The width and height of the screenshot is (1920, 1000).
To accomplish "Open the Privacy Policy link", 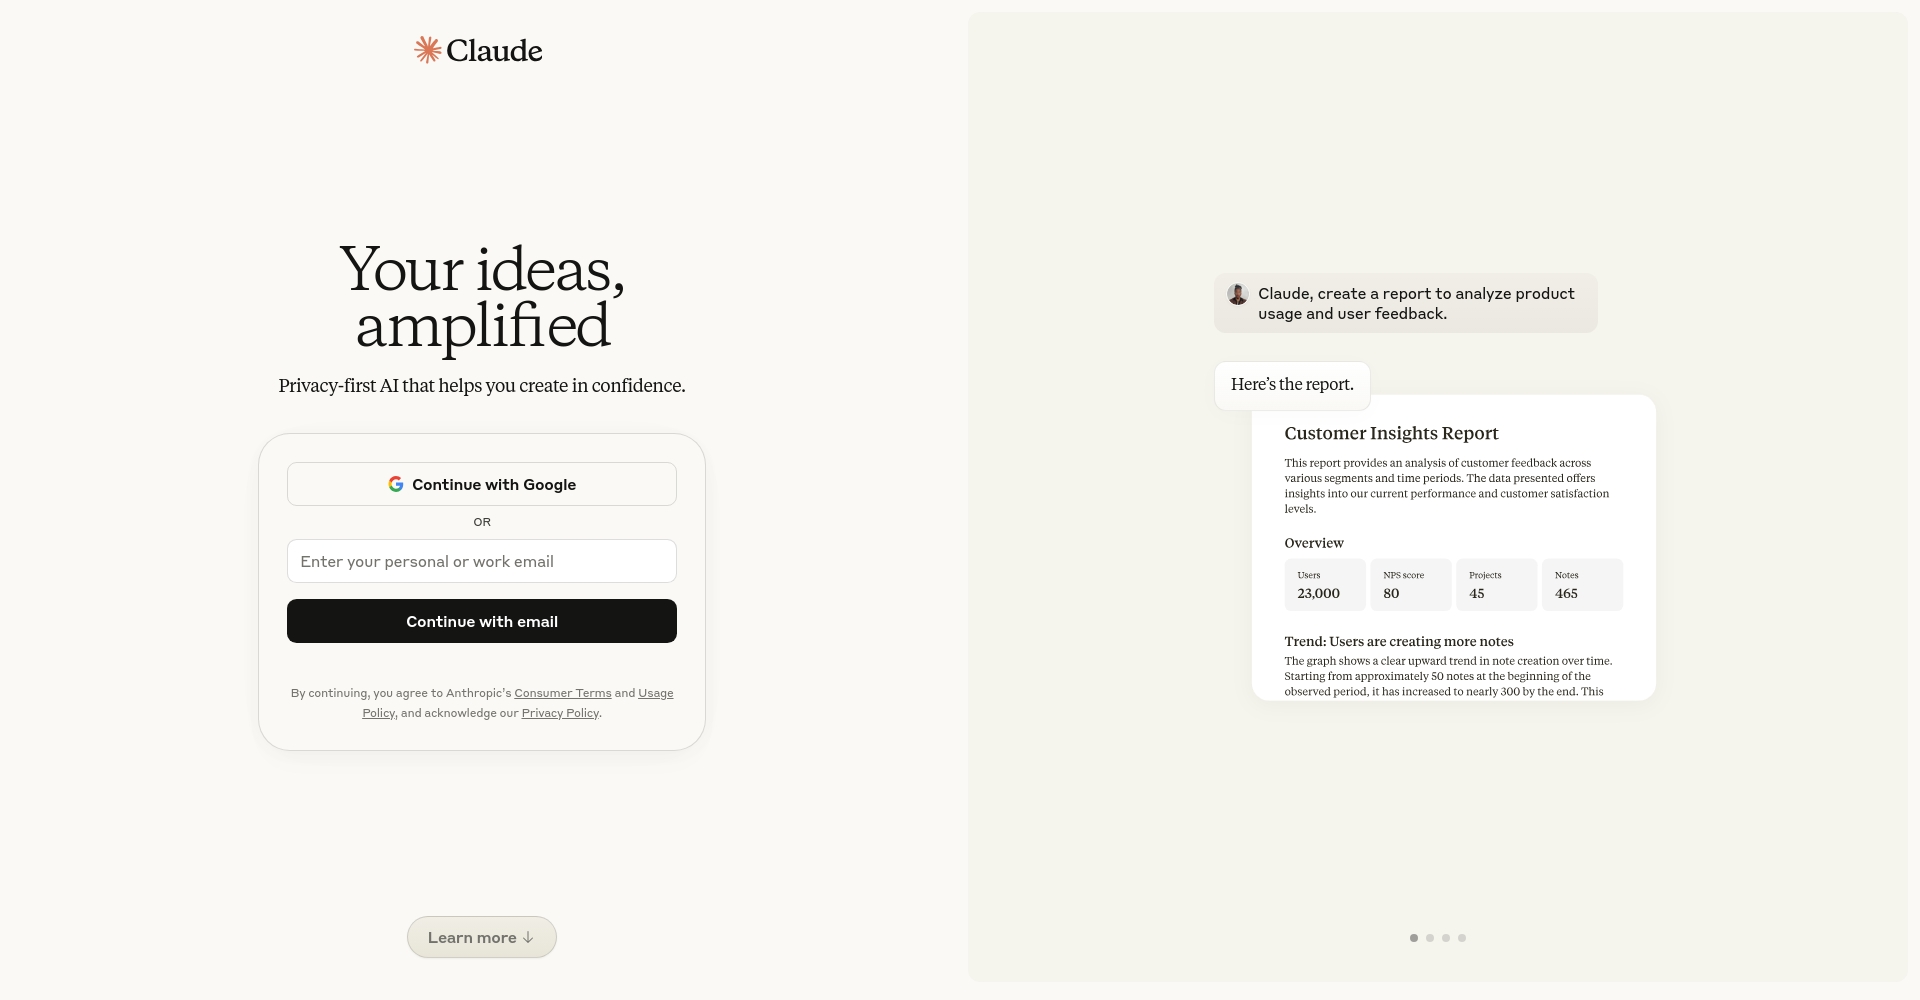I will pos(560,713).
